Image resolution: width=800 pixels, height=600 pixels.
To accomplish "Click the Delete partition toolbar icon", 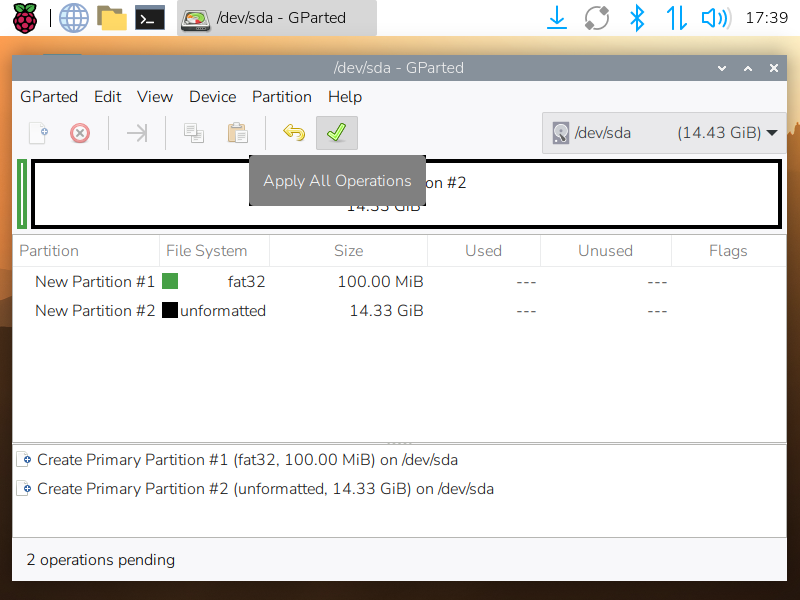I will pyautogui.click(x=80, y=133).
